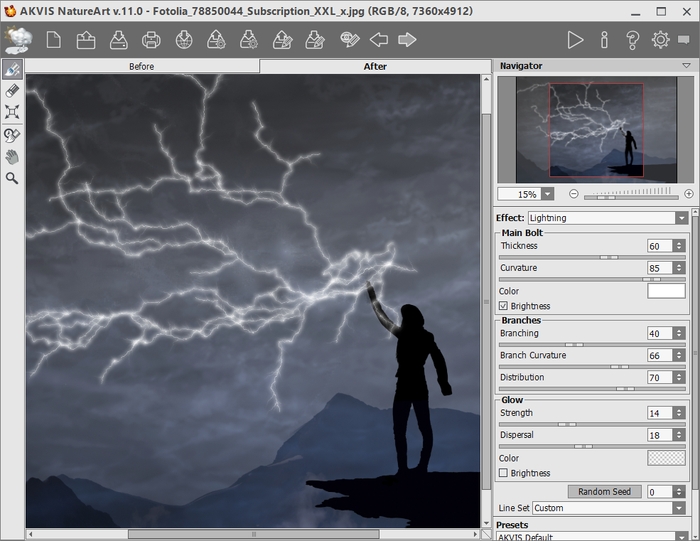The width and height of the screenshot is (700, 541).
Task: Adjust Thickness value with the stepper
Action: pos(679,246)
